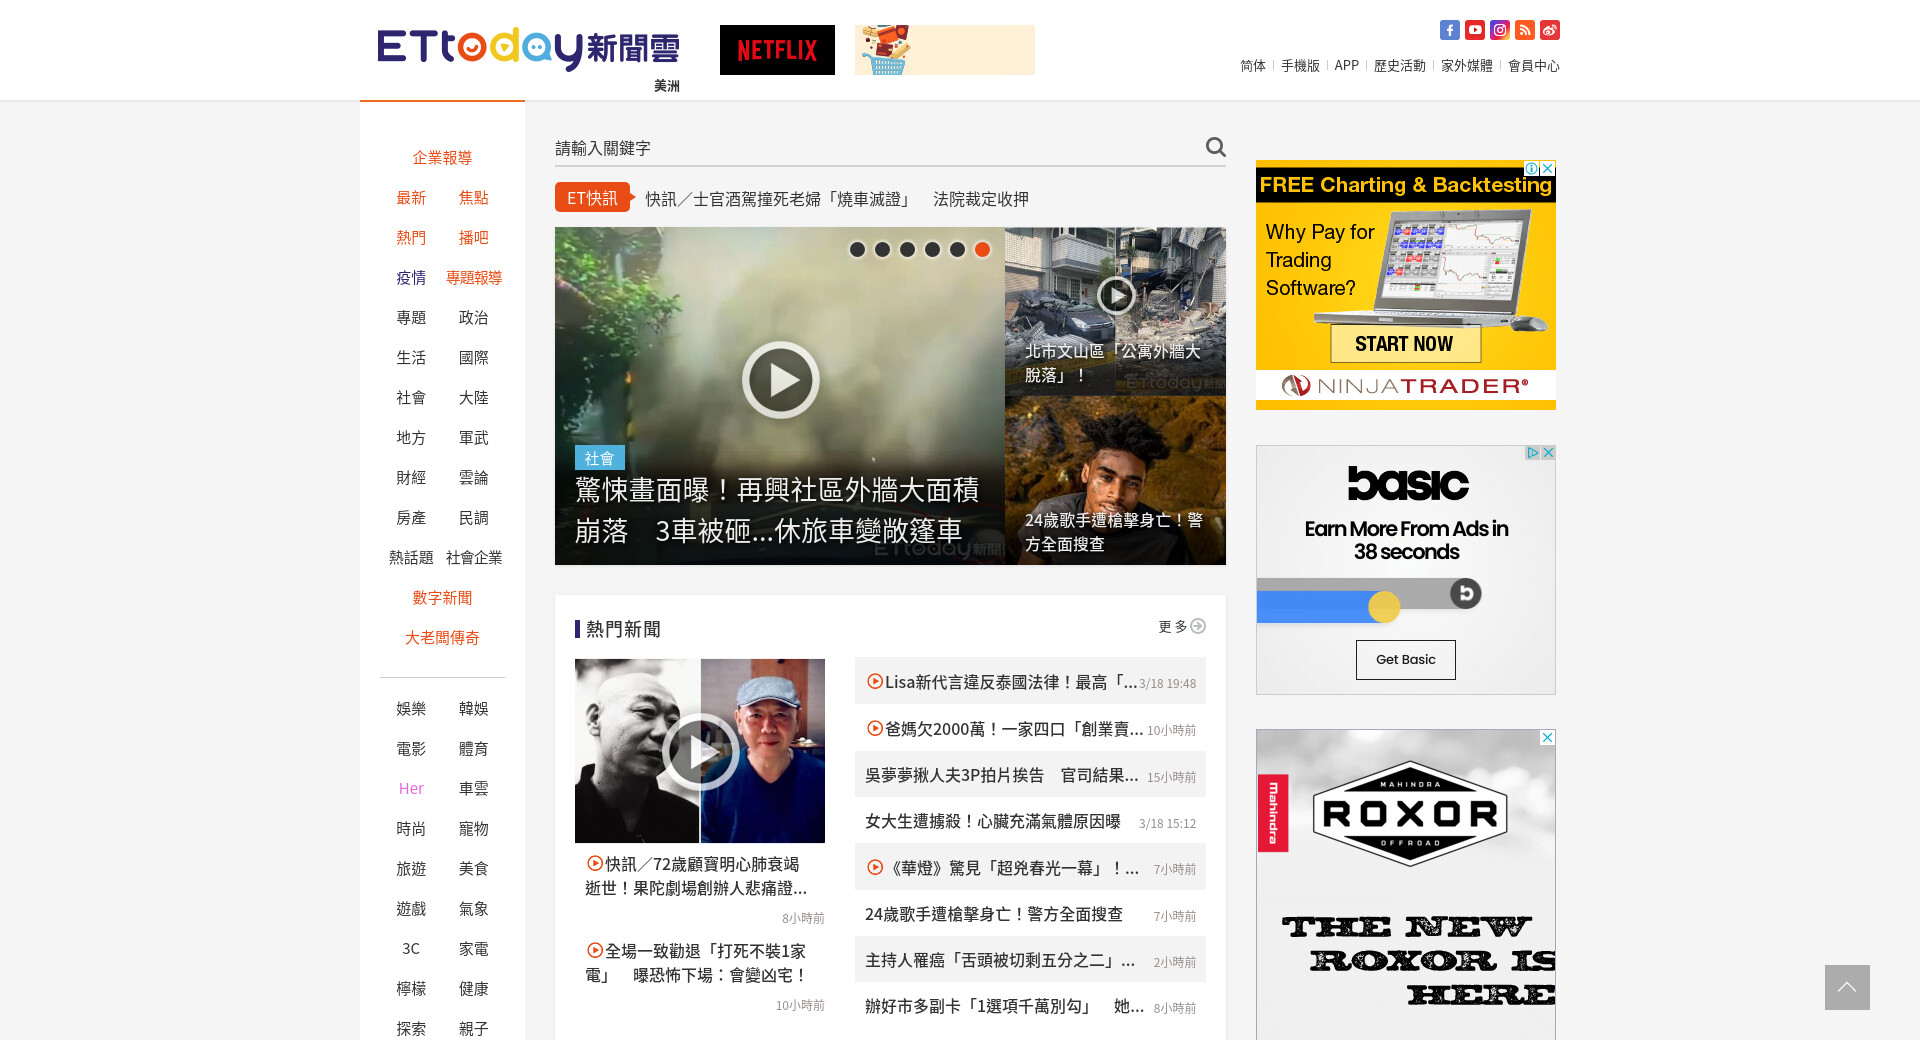
Task: Close the Basic ads advertisement
Action: 1548,453
